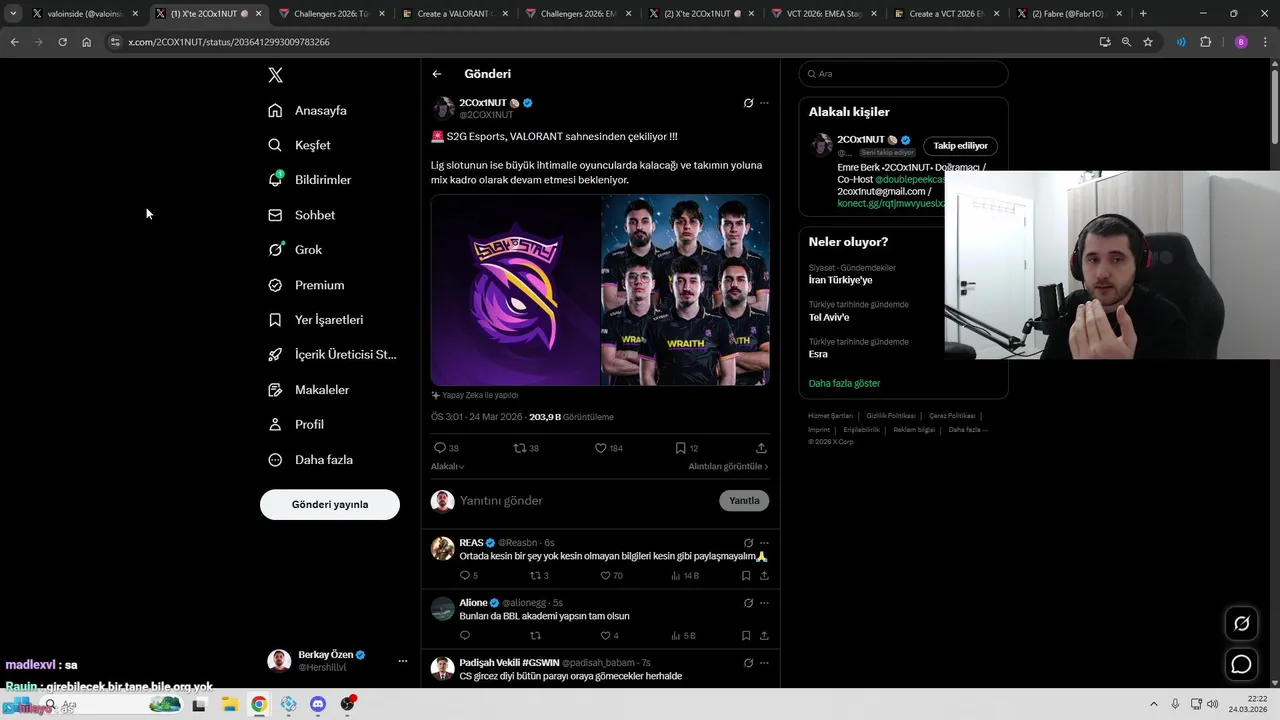Click the Ara search field
Image resolution: width=1280 pixels, height=720 pixels.
click(903, 74)
